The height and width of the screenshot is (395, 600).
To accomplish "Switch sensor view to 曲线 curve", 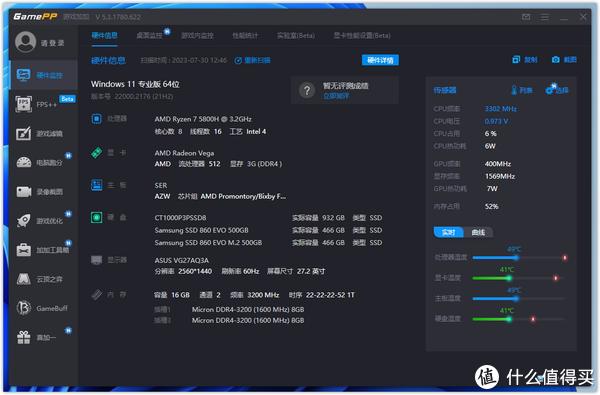I will [x=478, y=232].
